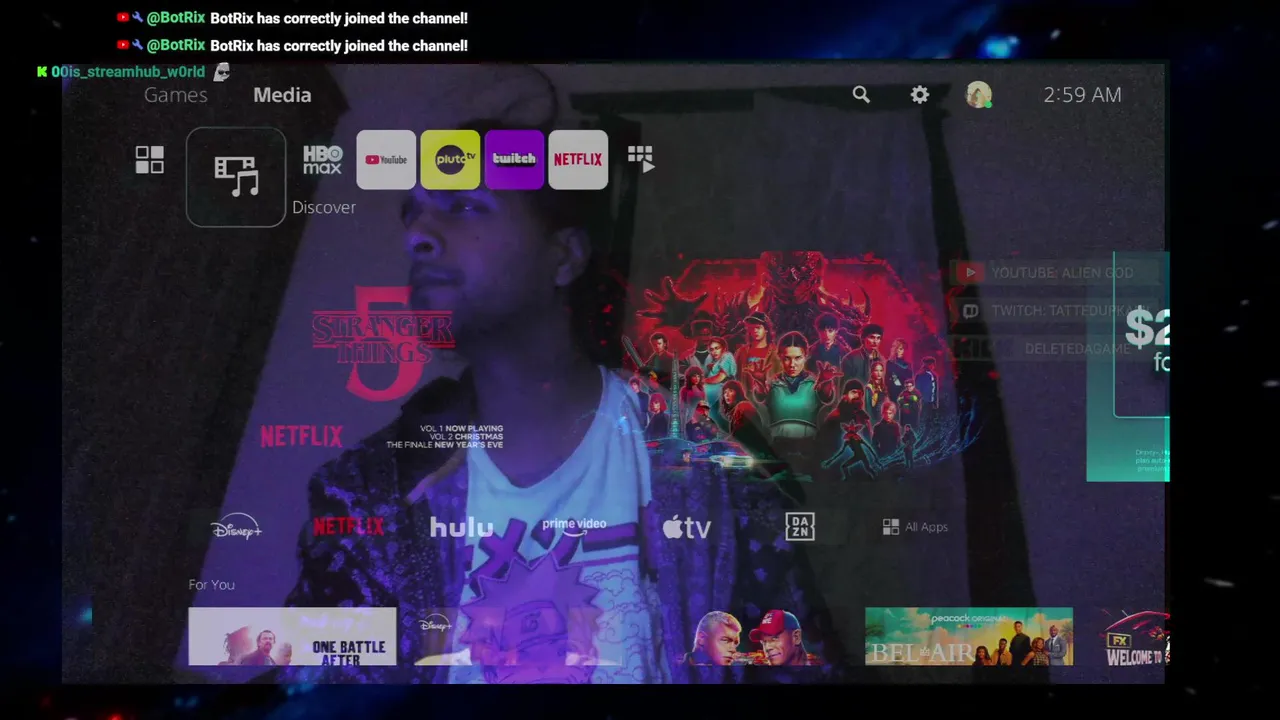Launch the HBO Max app
The width and height of the screenshot is (1280, 720).
[x=323, y=160]
